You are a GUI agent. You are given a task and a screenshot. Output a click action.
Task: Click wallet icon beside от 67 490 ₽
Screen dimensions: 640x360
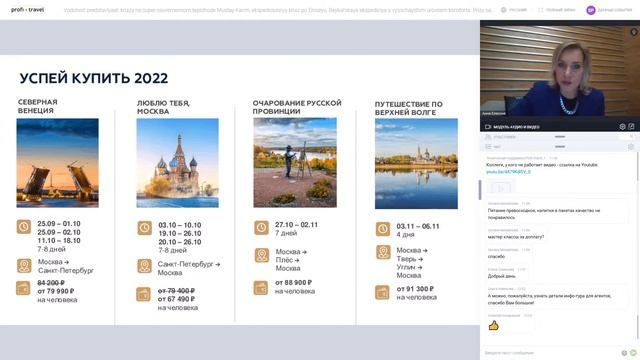coord(143,294)
